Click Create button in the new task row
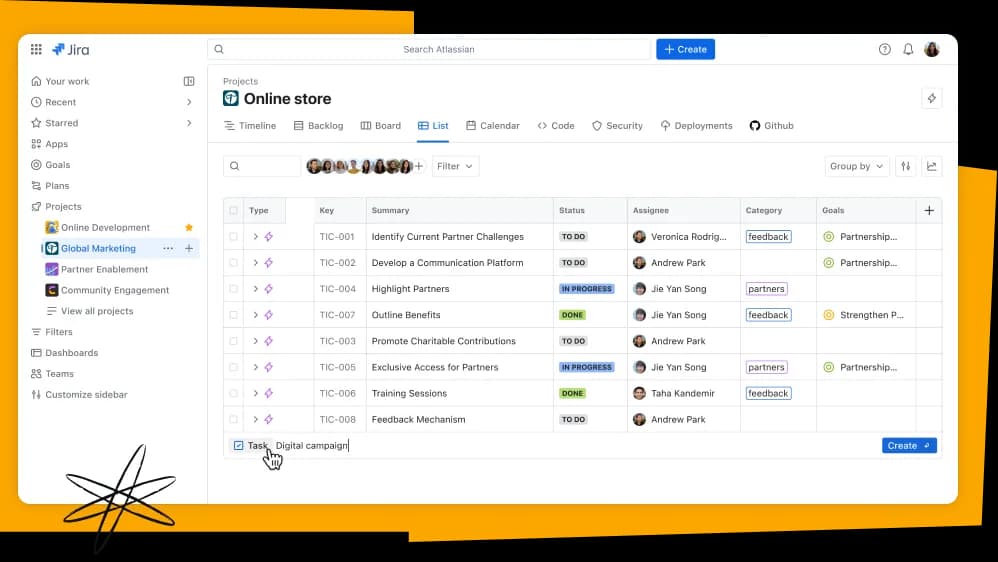Screen dimensions: 998x562 [909, 446]
